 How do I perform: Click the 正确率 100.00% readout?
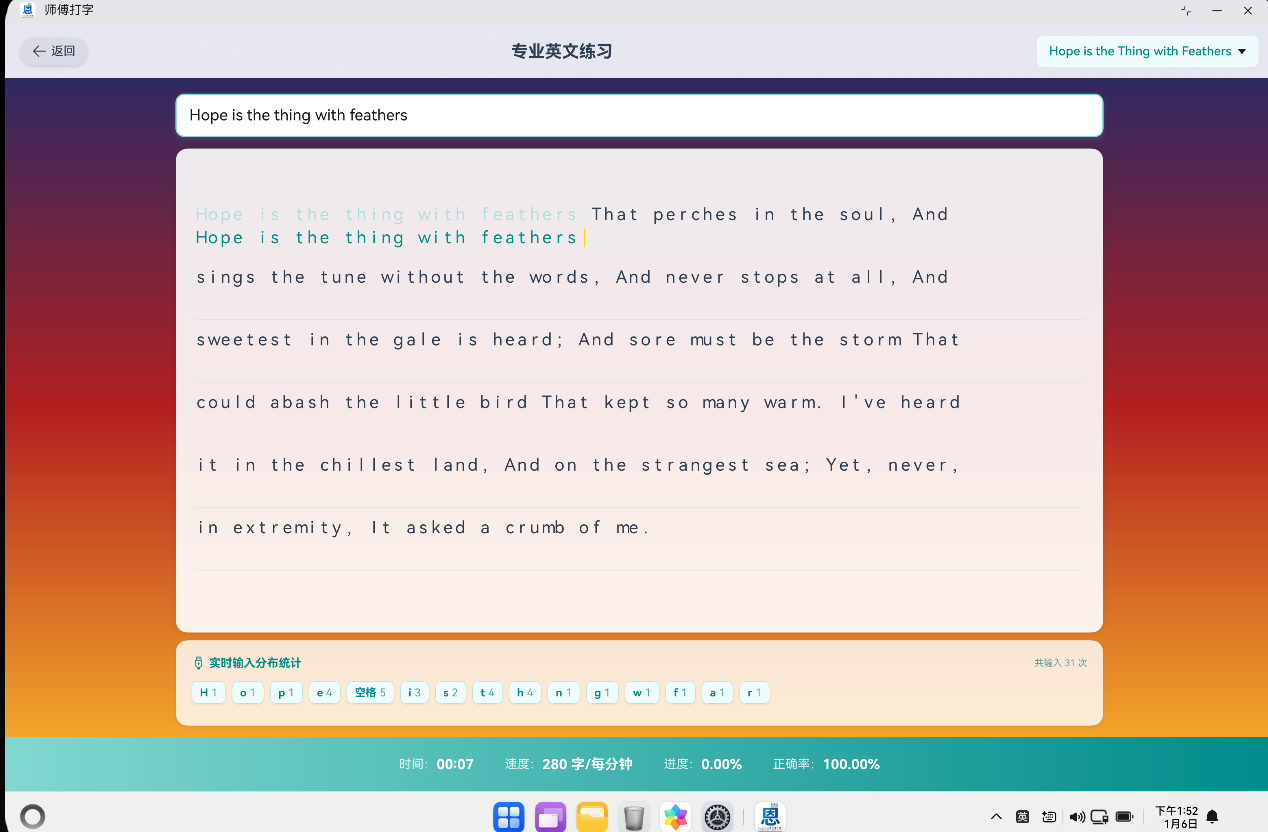click(x=826, y=764)
